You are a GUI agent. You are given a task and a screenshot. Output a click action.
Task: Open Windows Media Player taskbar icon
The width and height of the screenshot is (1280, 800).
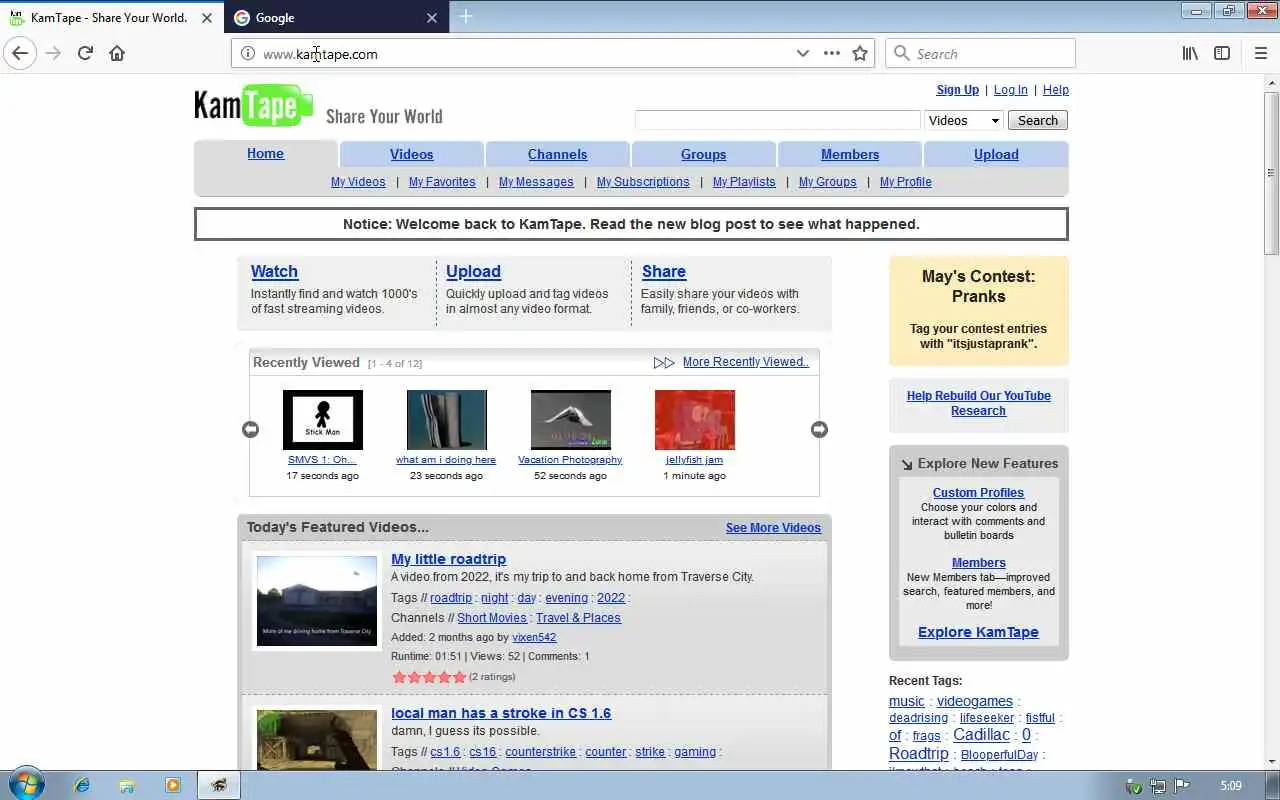click(172, 786)
